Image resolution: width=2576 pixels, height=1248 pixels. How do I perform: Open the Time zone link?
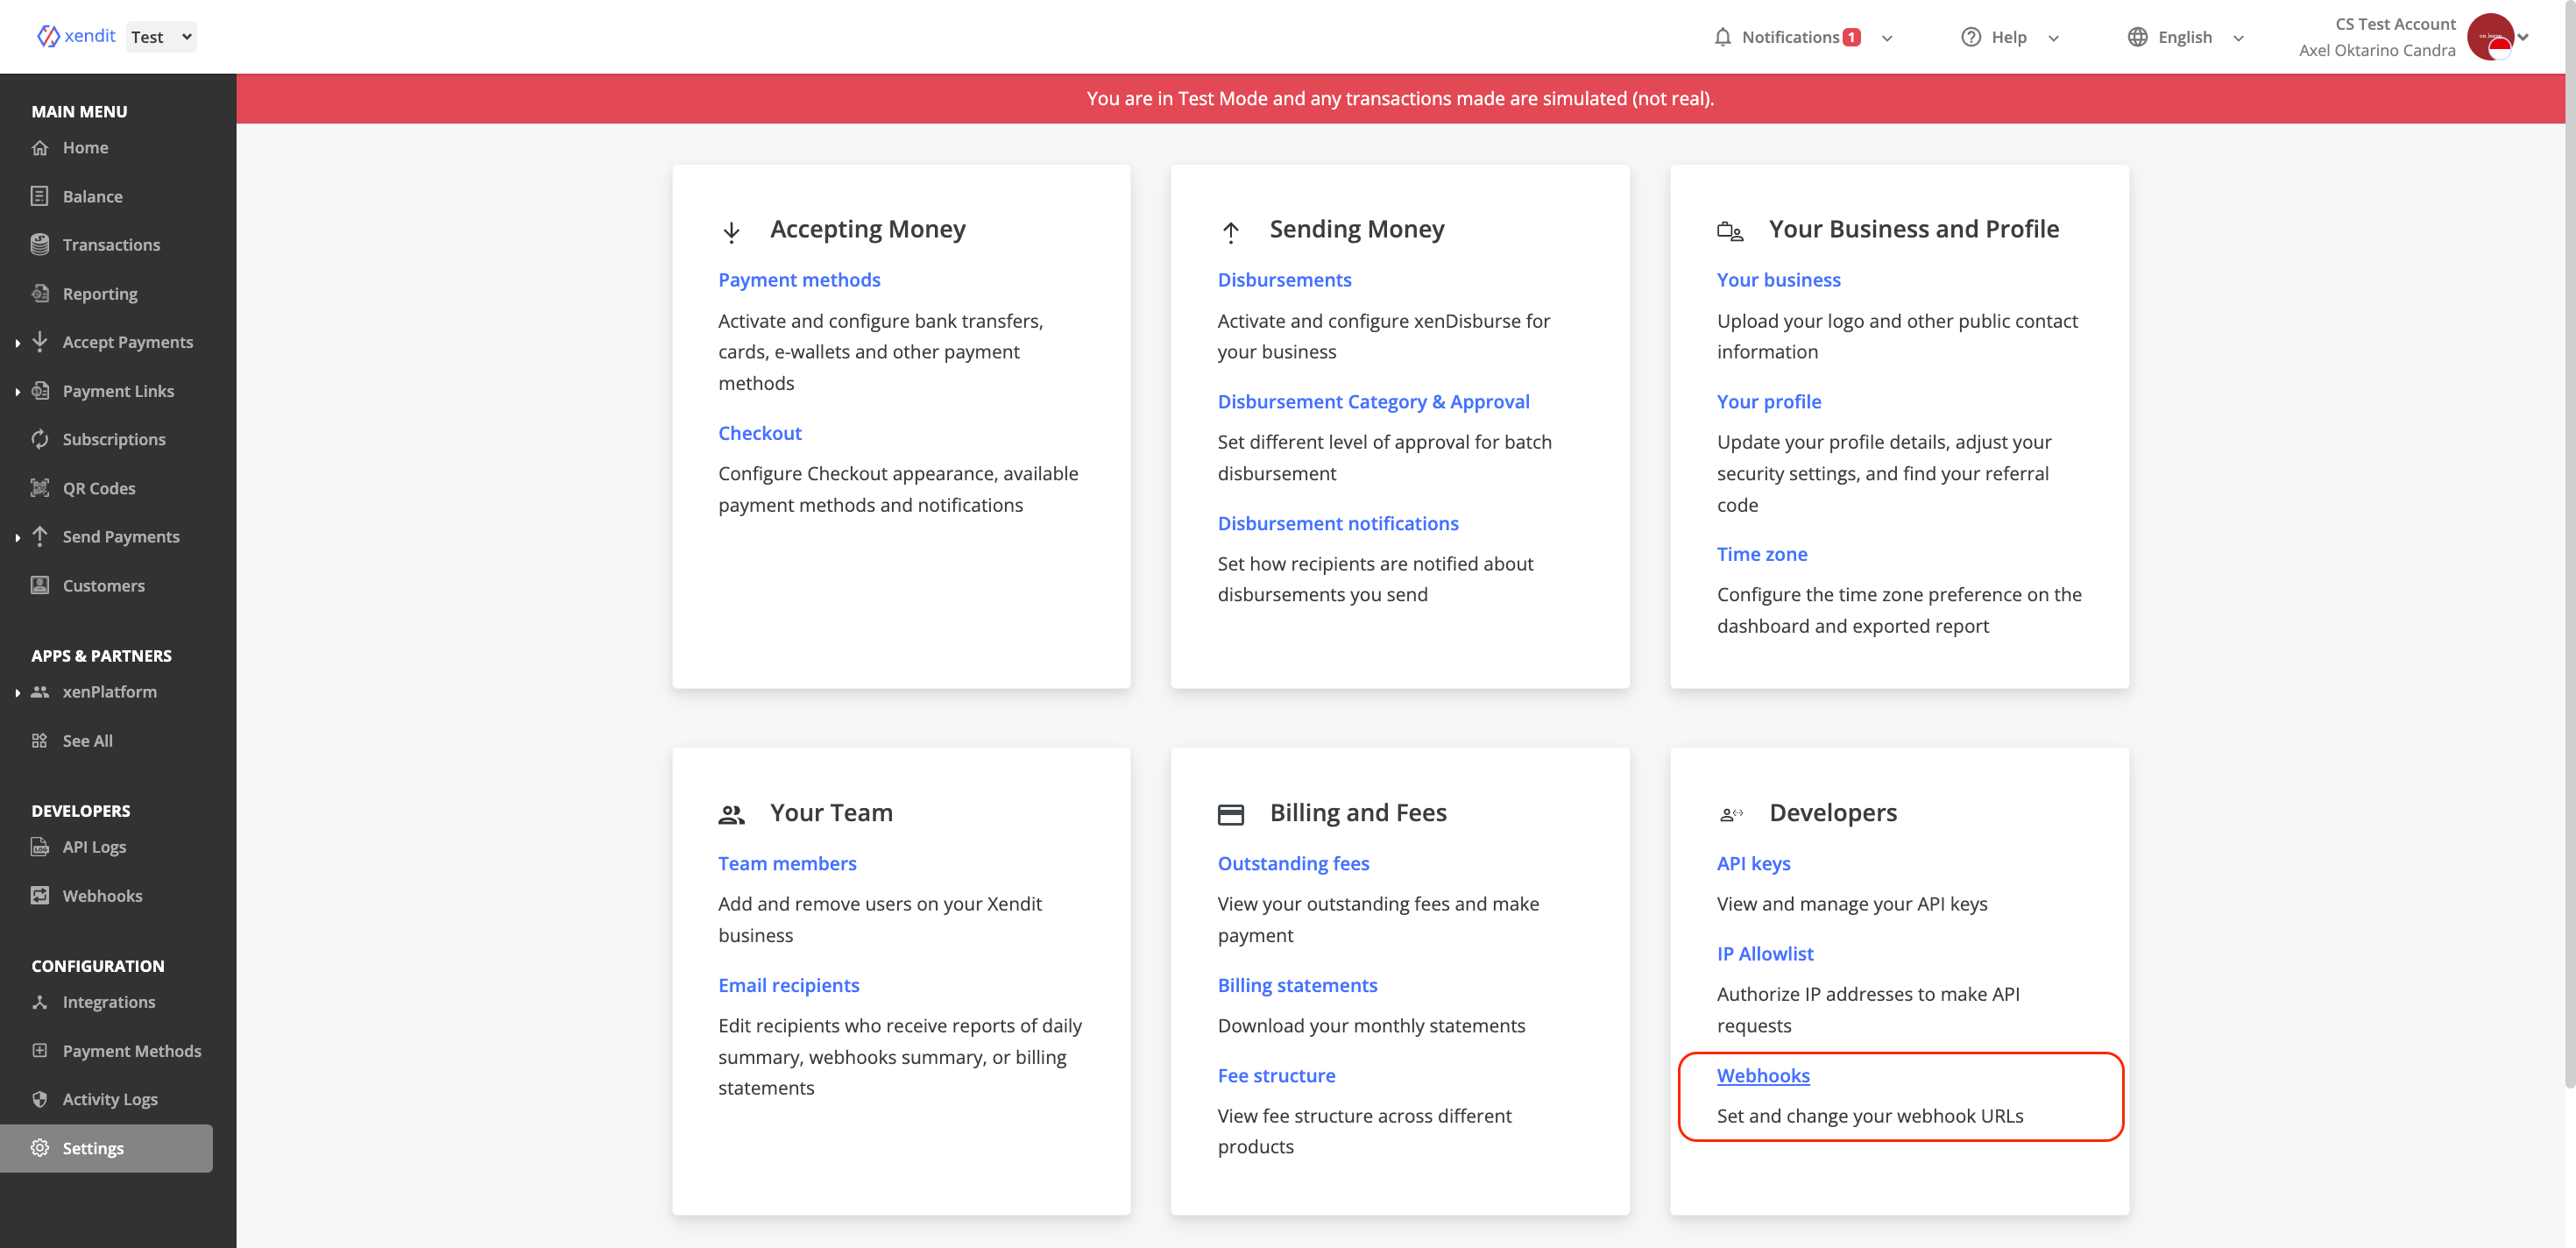tap(1762, 554)
